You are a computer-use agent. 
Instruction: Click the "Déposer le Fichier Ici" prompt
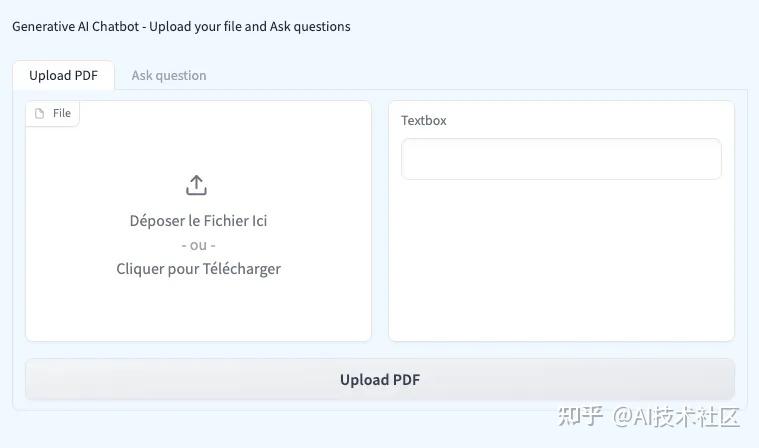198,220
